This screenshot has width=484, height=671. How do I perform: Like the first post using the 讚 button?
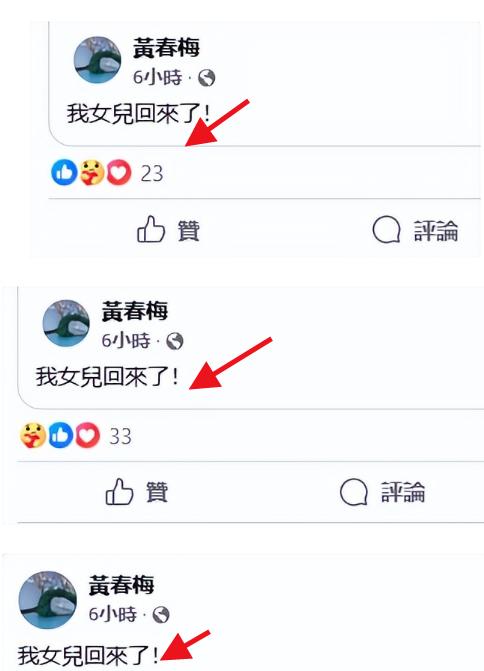(x=168, y=230)
